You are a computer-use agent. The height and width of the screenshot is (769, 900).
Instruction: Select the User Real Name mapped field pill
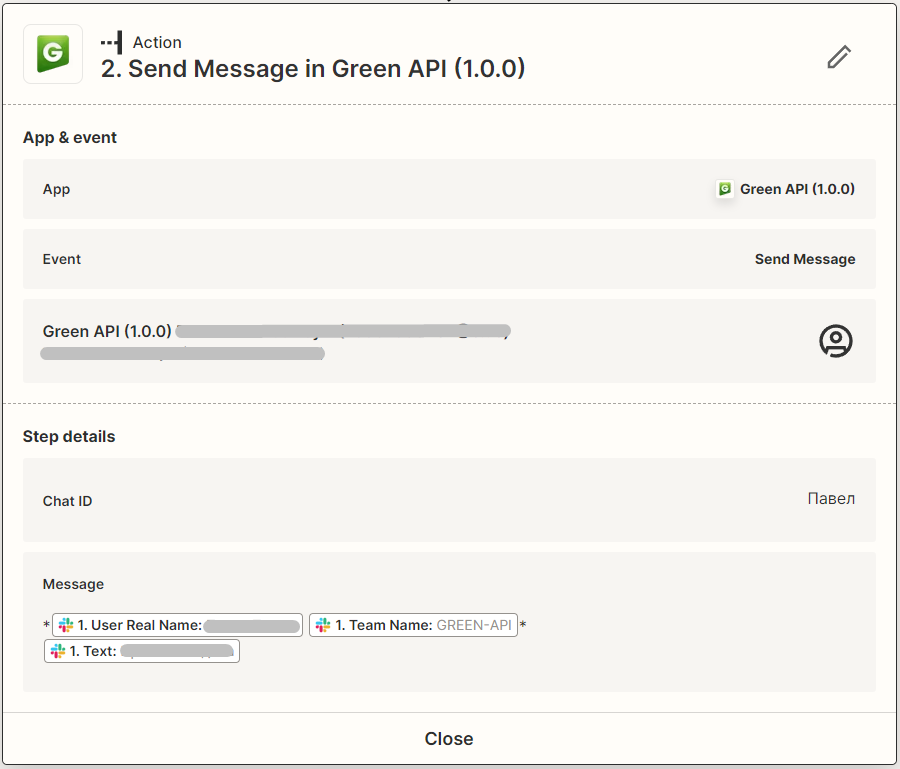coord(177,624)
